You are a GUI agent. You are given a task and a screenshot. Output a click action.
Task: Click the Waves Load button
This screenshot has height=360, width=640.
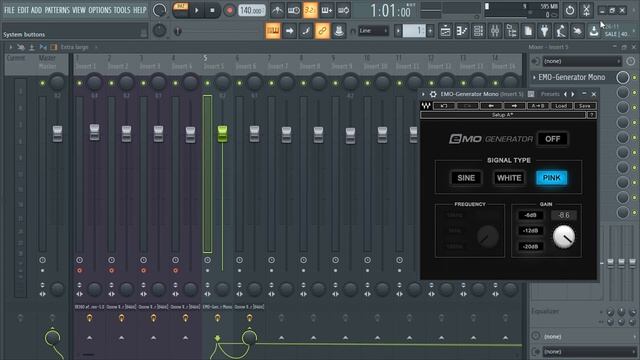(561, 106)
